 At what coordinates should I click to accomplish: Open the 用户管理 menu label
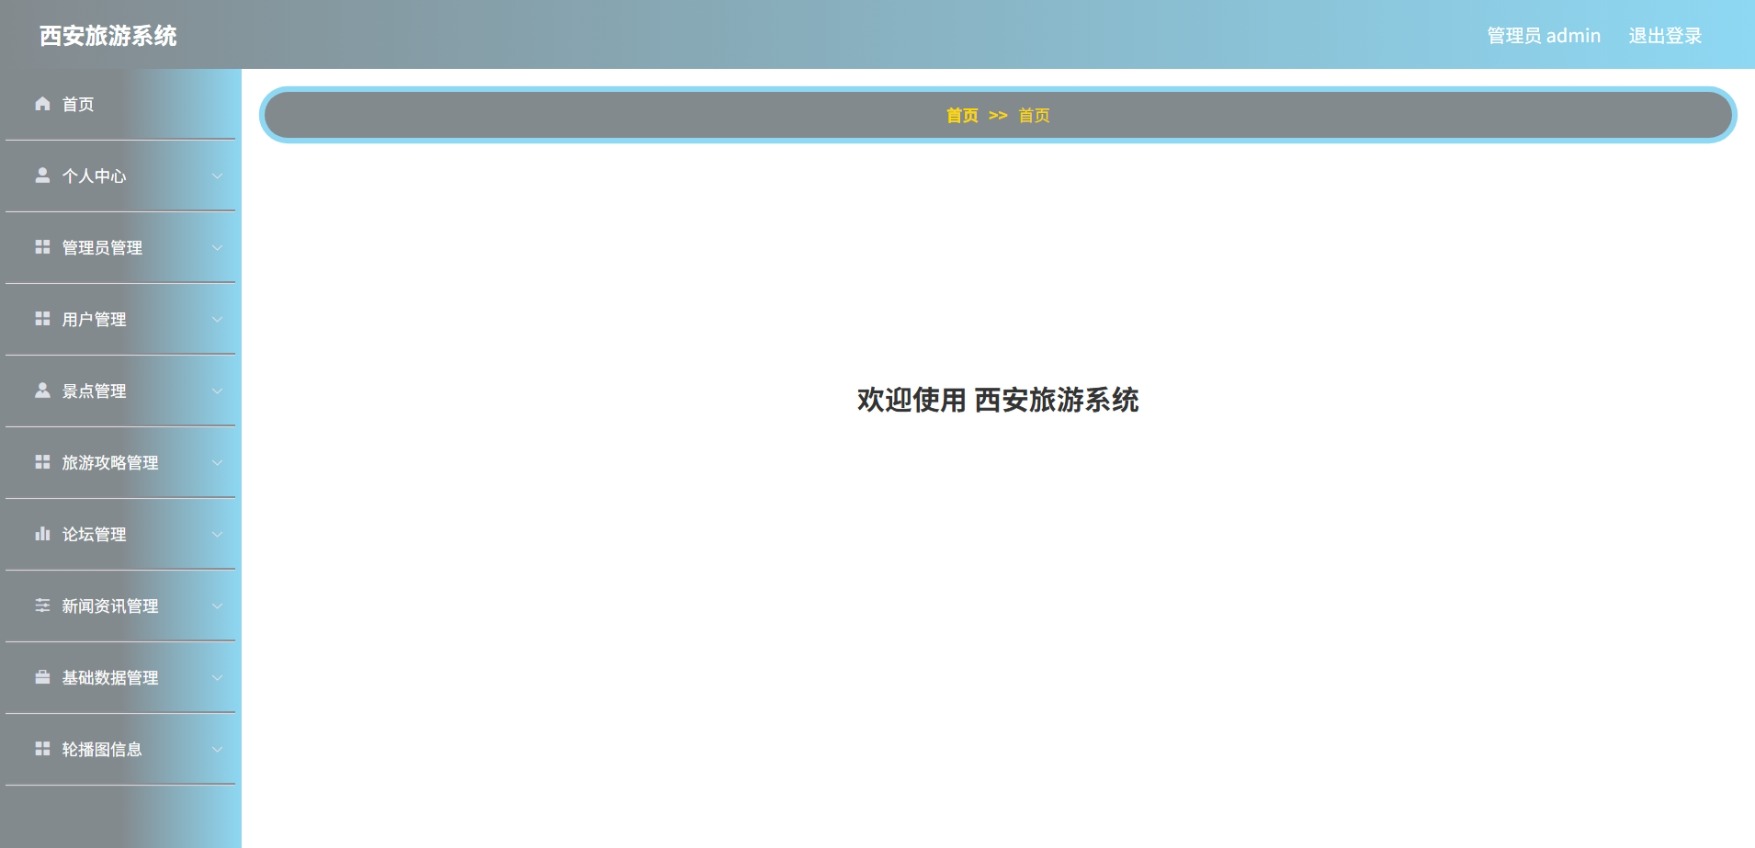coord(94,320)
